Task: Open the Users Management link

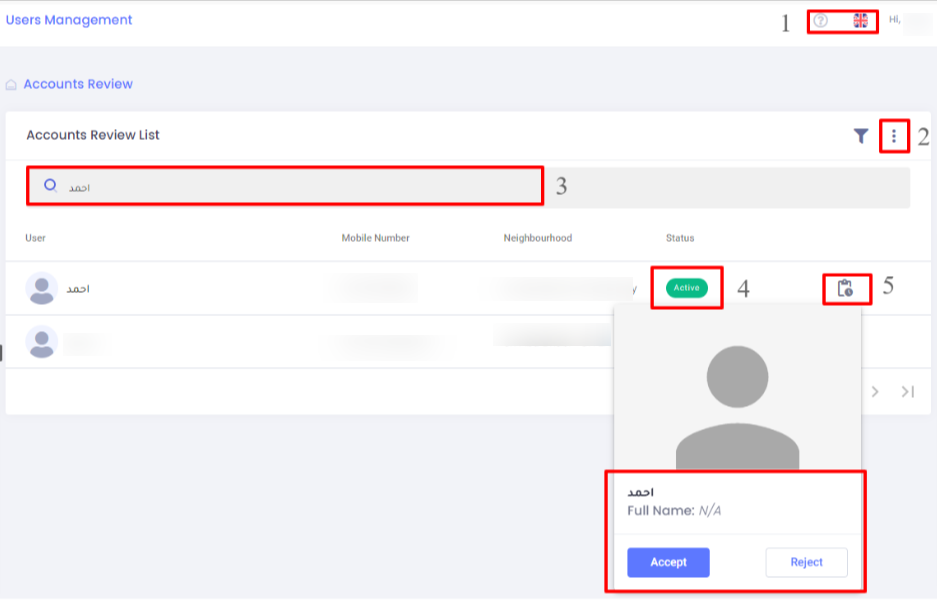Action: click(x=69, y=20)
